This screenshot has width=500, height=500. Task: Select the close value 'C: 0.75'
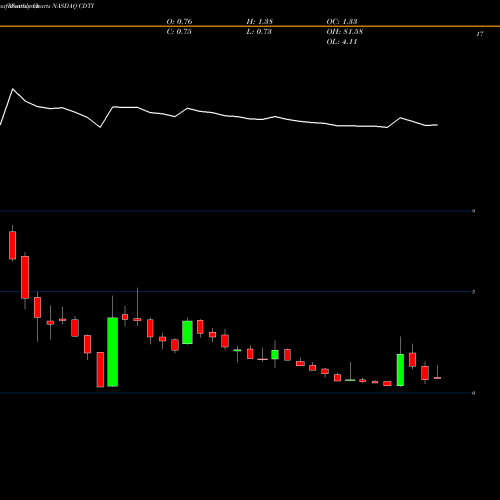(179, 32)
